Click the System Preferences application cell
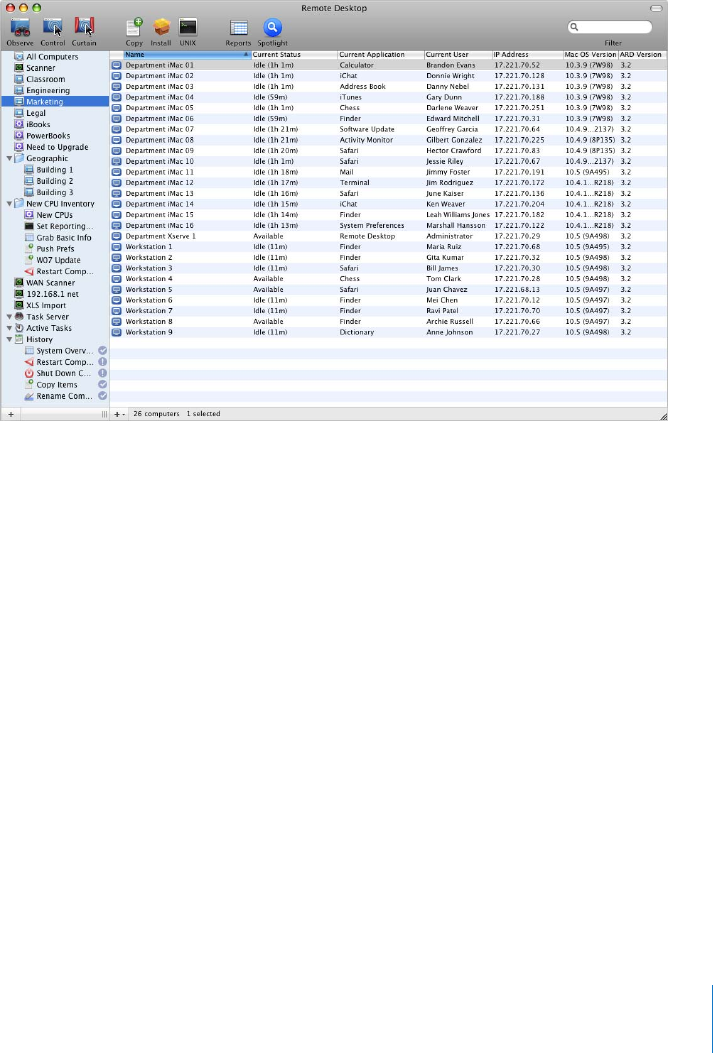 pyautogui.click(x=372, y=226)
